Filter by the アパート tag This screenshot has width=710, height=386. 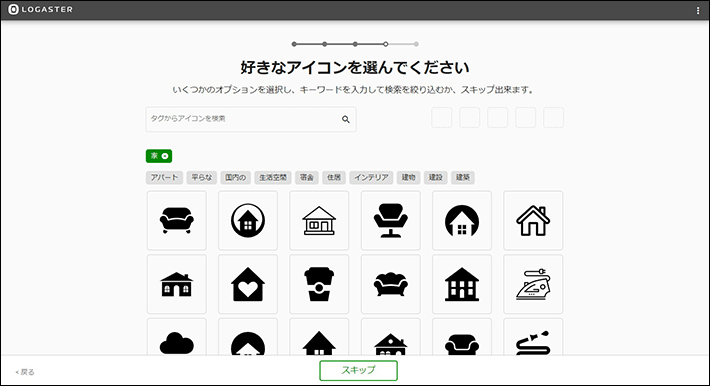coord(164,177)
